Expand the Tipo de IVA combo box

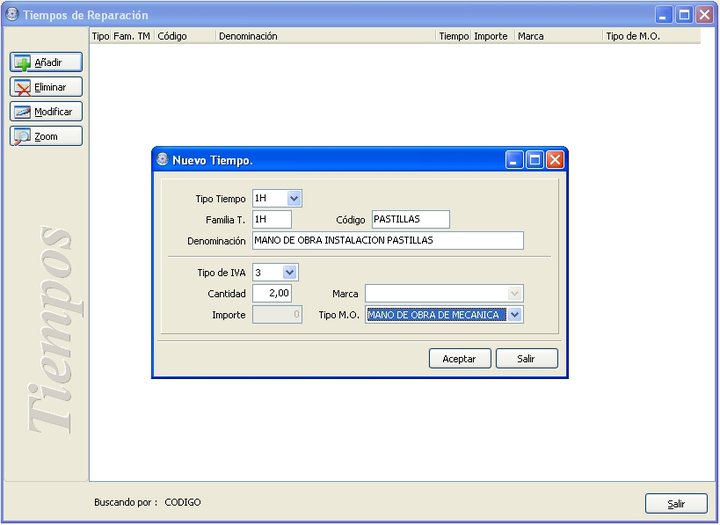(290, 272)
